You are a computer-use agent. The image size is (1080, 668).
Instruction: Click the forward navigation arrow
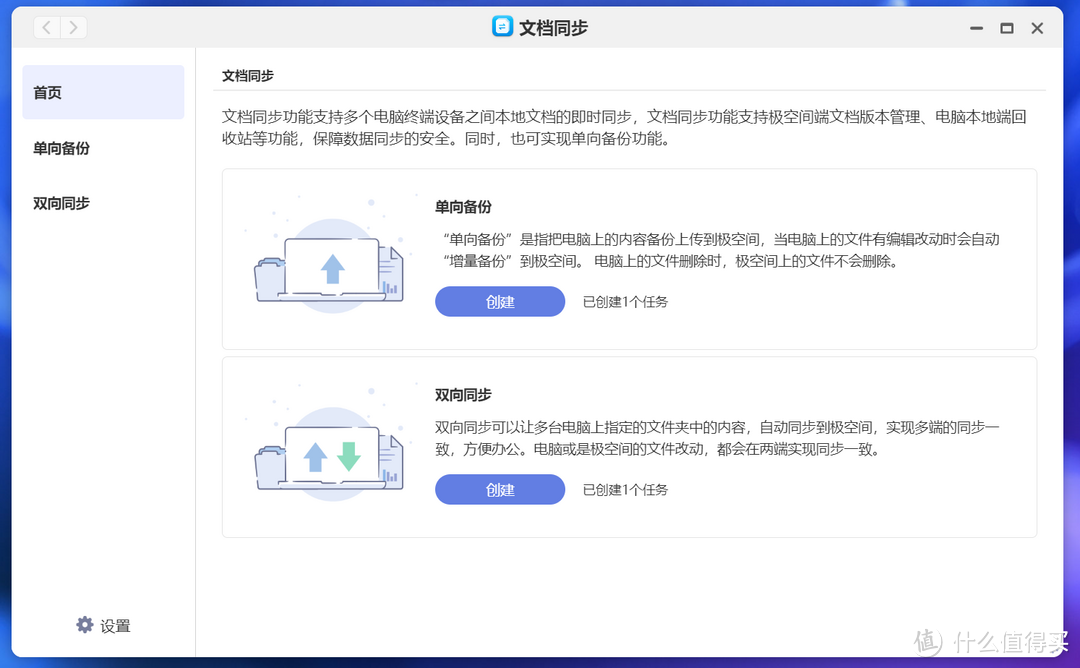click(x=74, y=27)
